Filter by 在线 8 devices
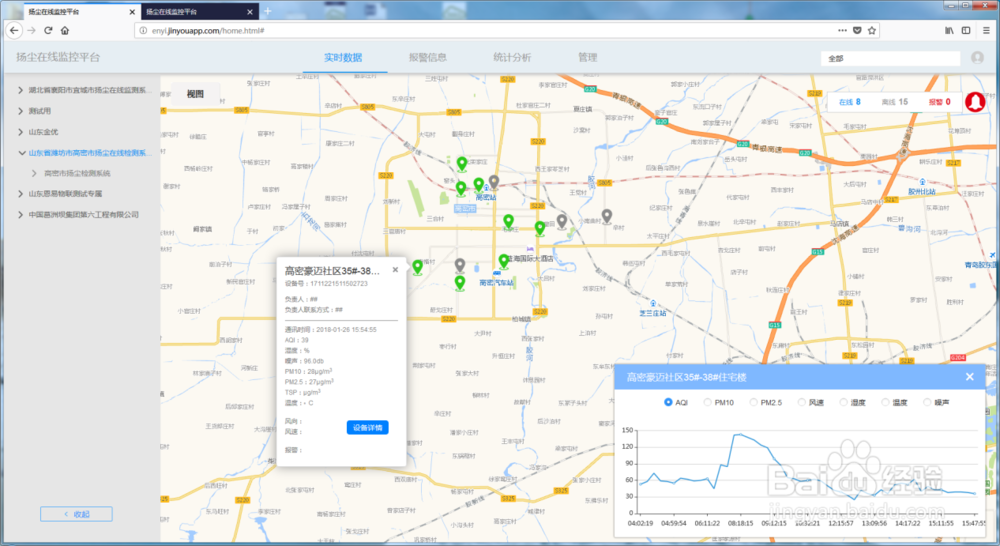The image size is (1000, 546). 849,102
